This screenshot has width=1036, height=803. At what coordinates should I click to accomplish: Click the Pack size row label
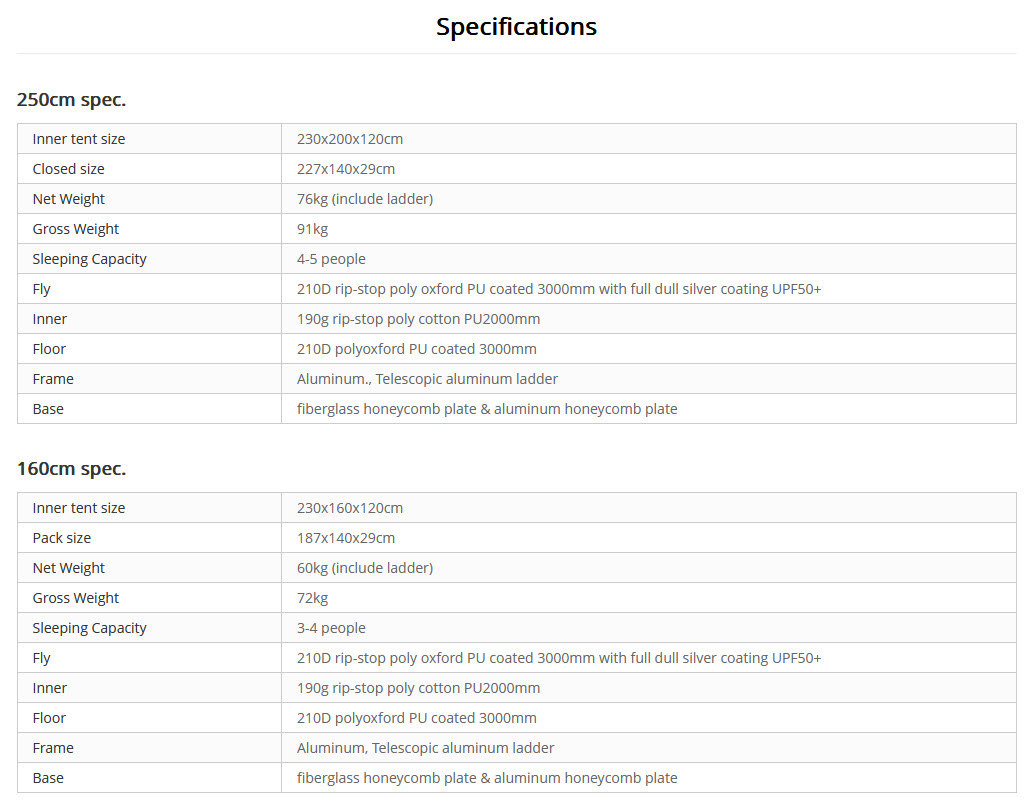click(x=62, y=538)
